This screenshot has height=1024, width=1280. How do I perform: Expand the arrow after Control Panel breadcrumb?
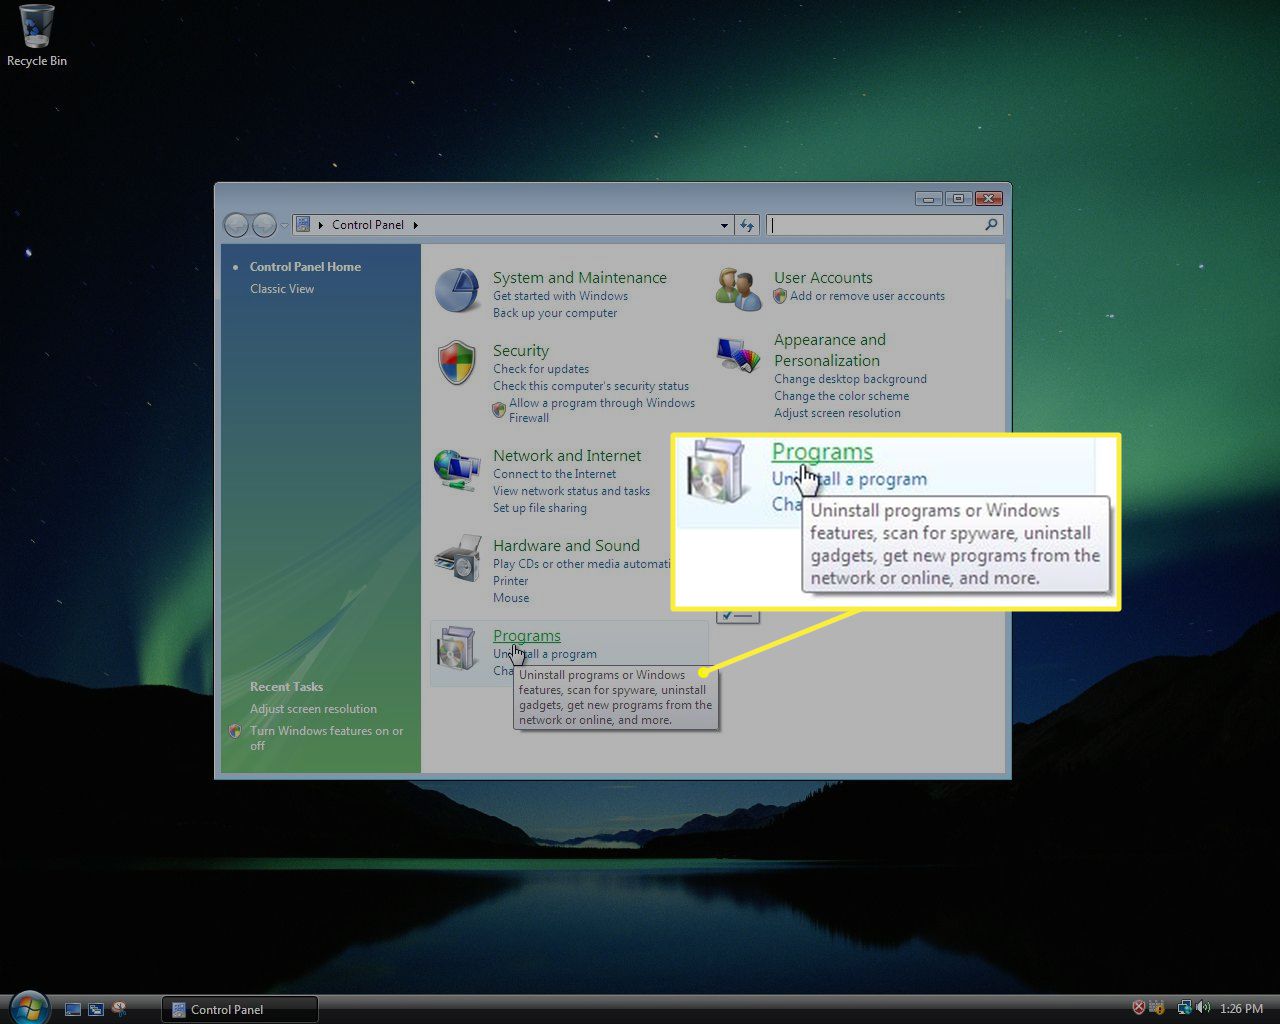coord(415,225)
